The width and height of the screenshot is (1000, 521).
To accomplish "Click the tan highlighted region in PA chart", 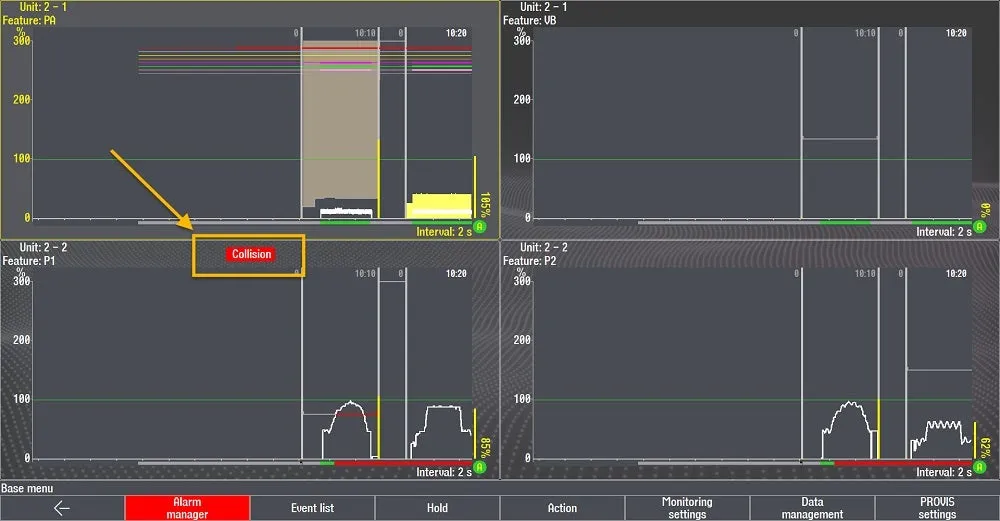I will click(x=340, y=121).
